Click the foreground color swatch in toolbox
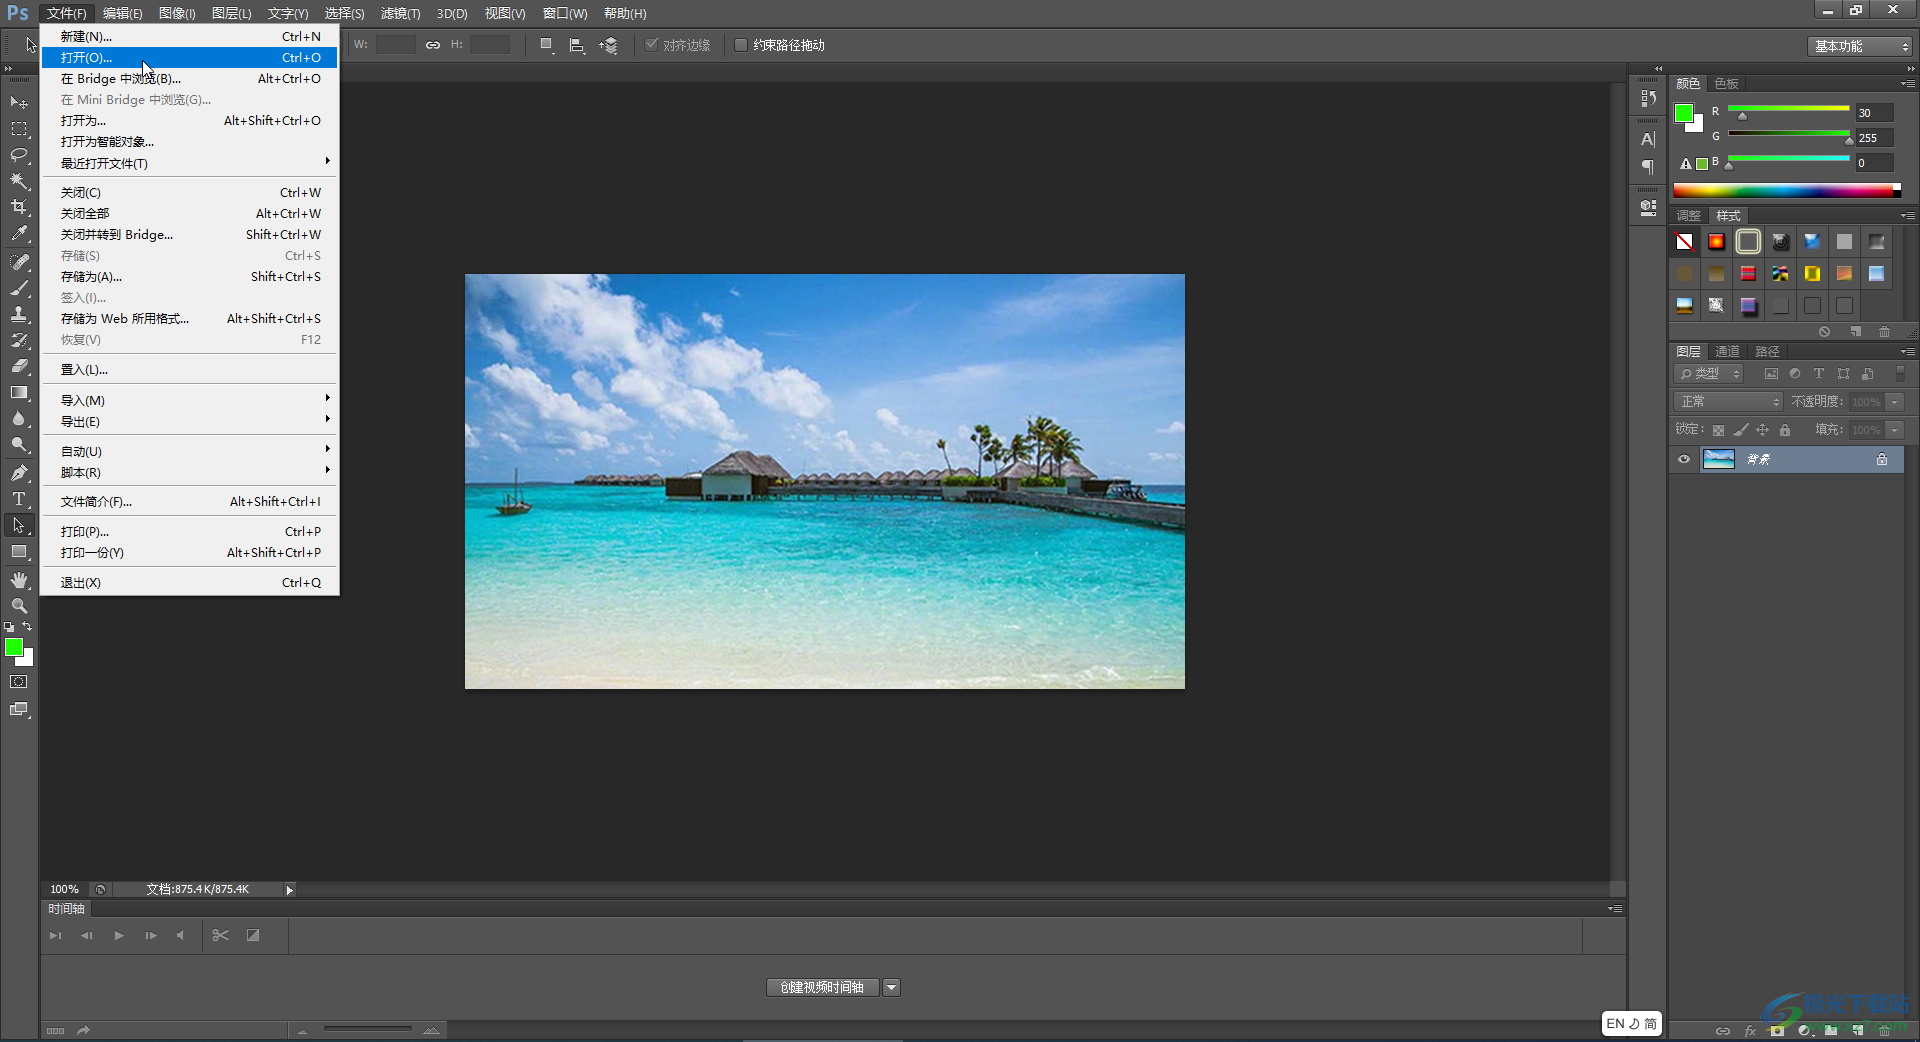This screenshot has height=1042, width=1920. coord(13,647)
